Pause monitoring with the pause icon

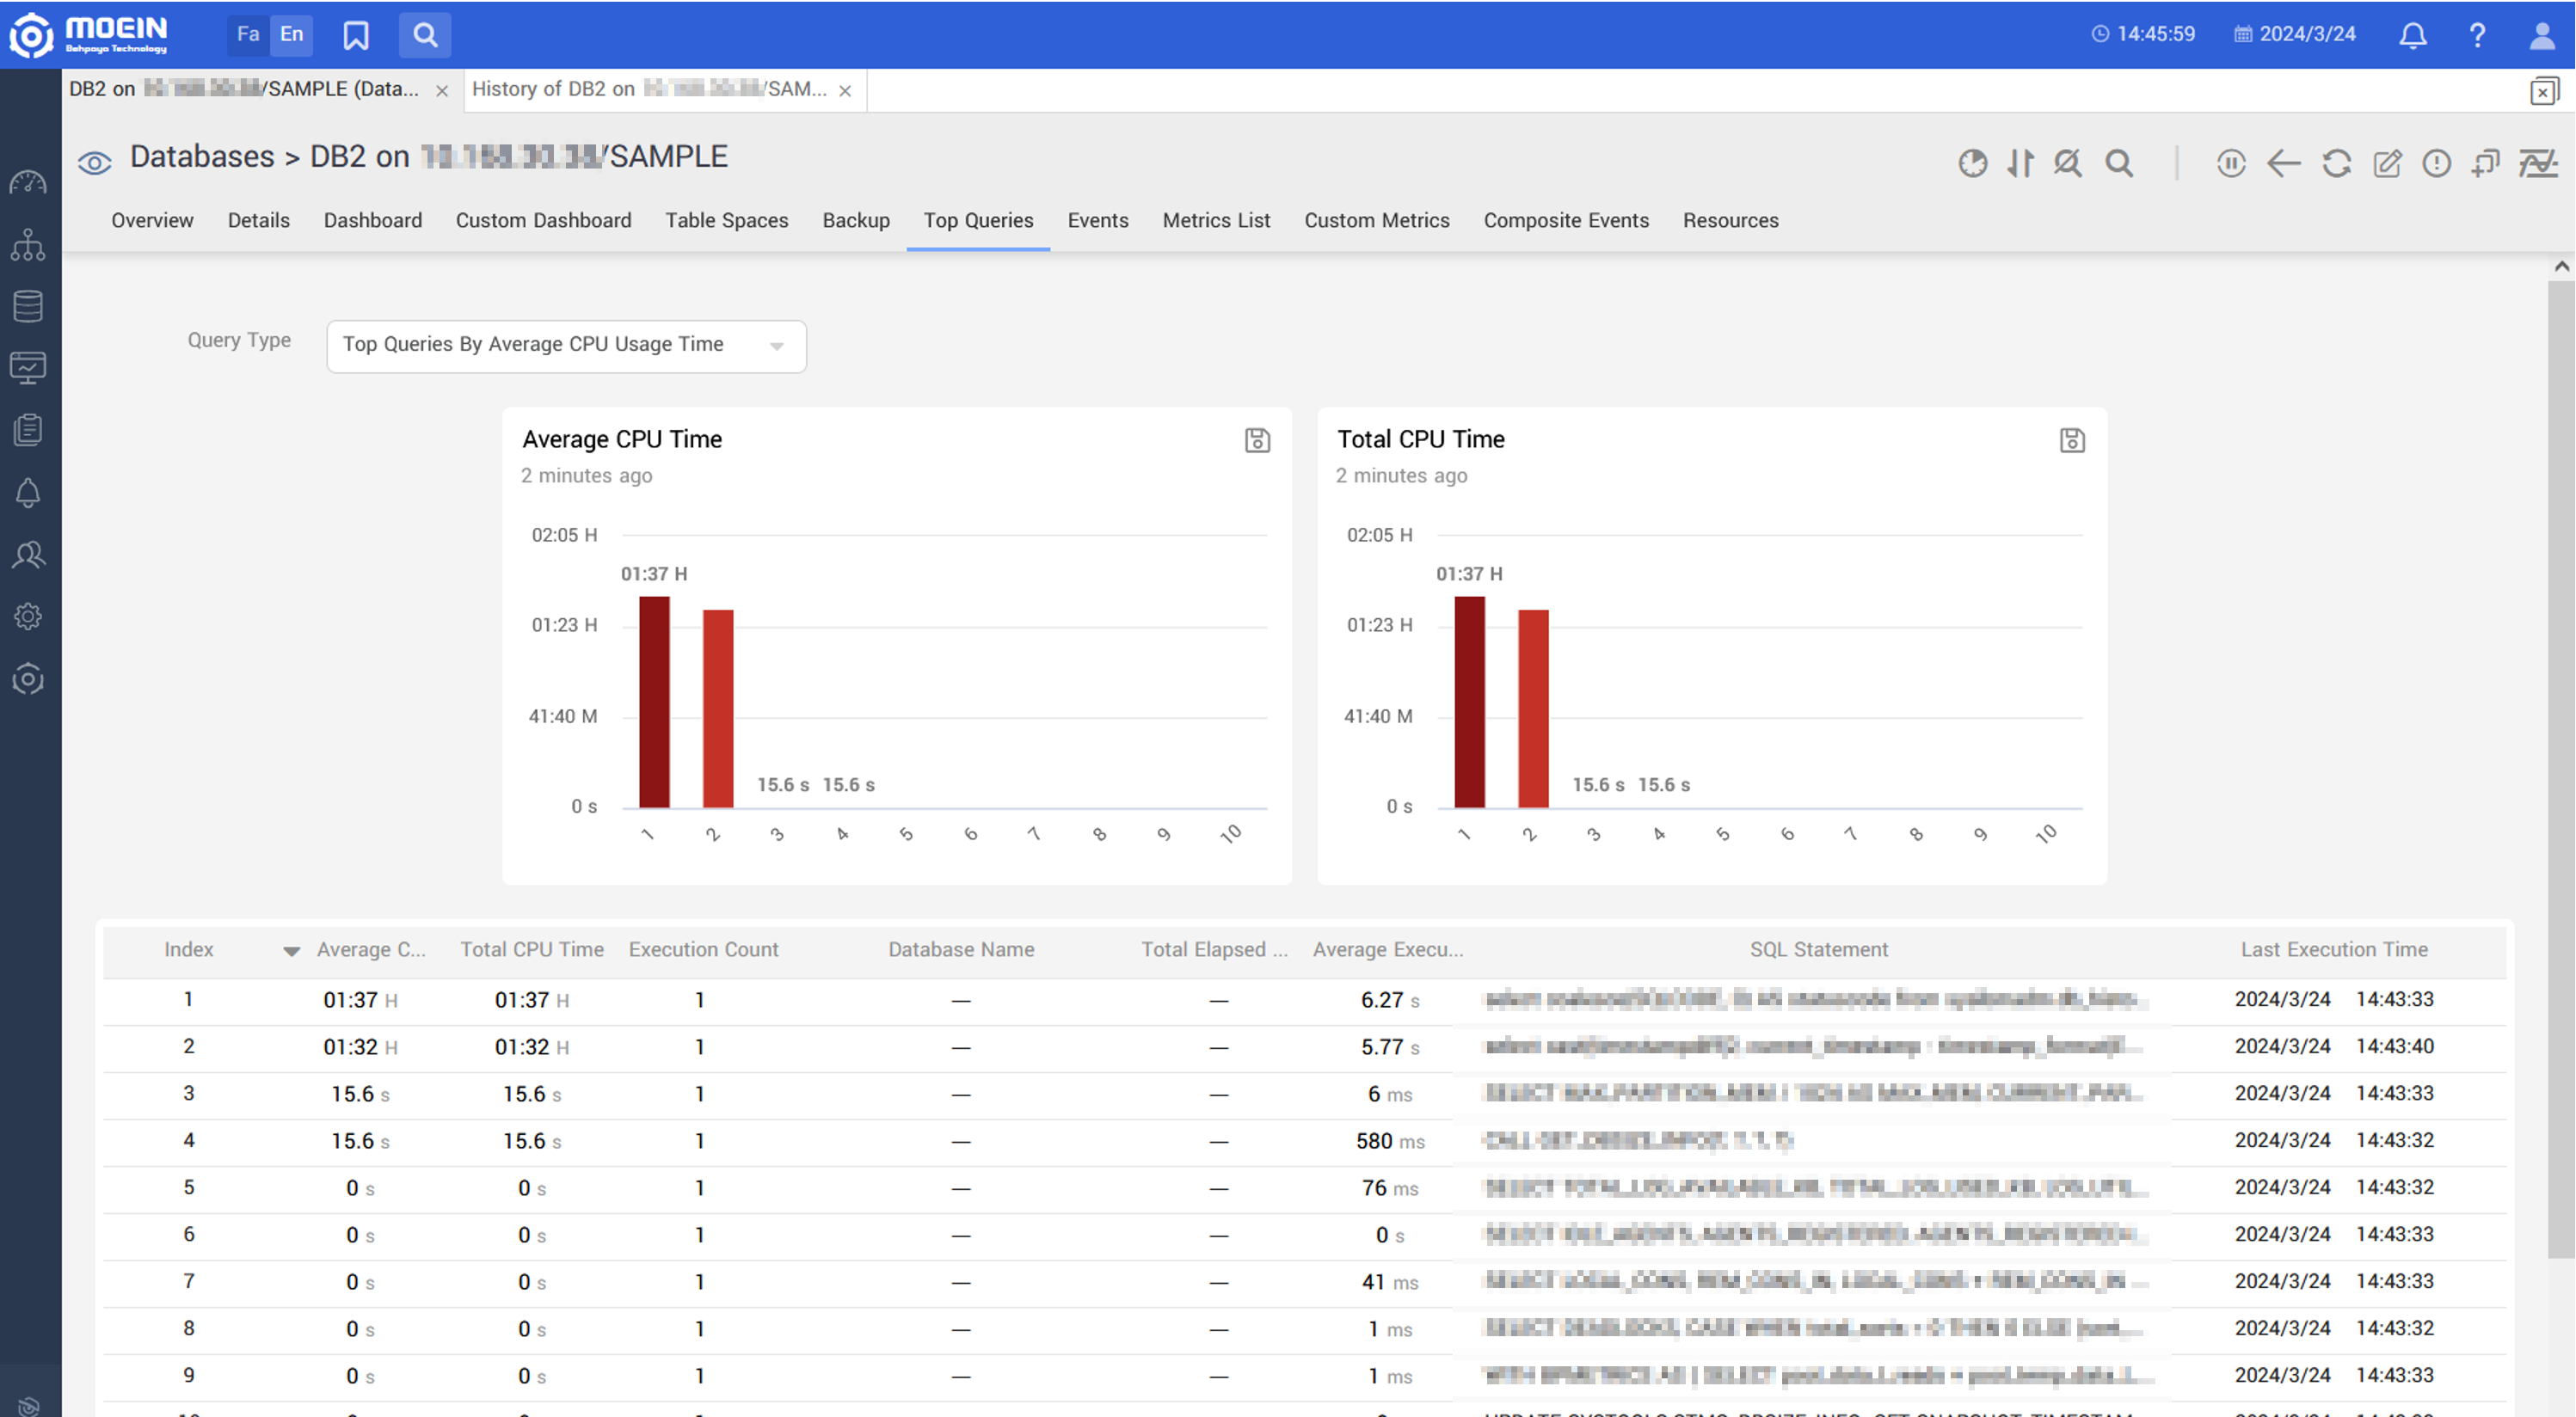coord(2231,163)
